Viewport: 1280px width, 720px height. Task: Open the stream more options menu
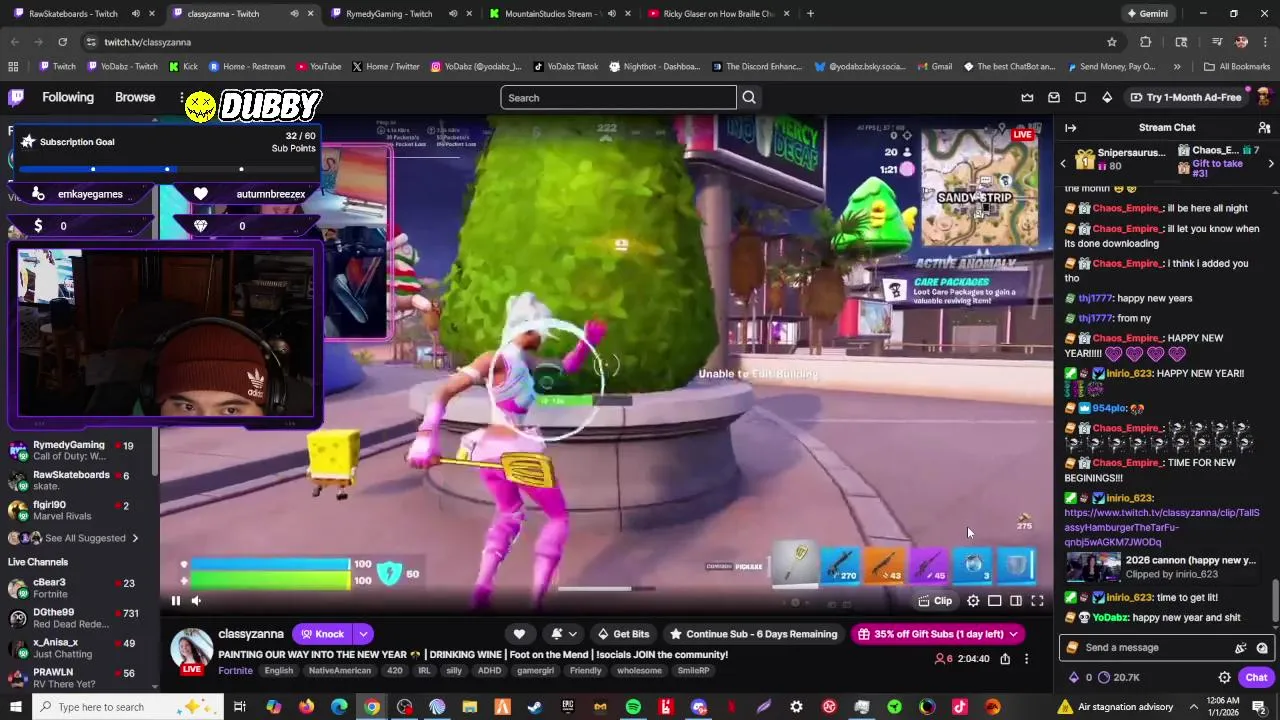(1026, 659)
